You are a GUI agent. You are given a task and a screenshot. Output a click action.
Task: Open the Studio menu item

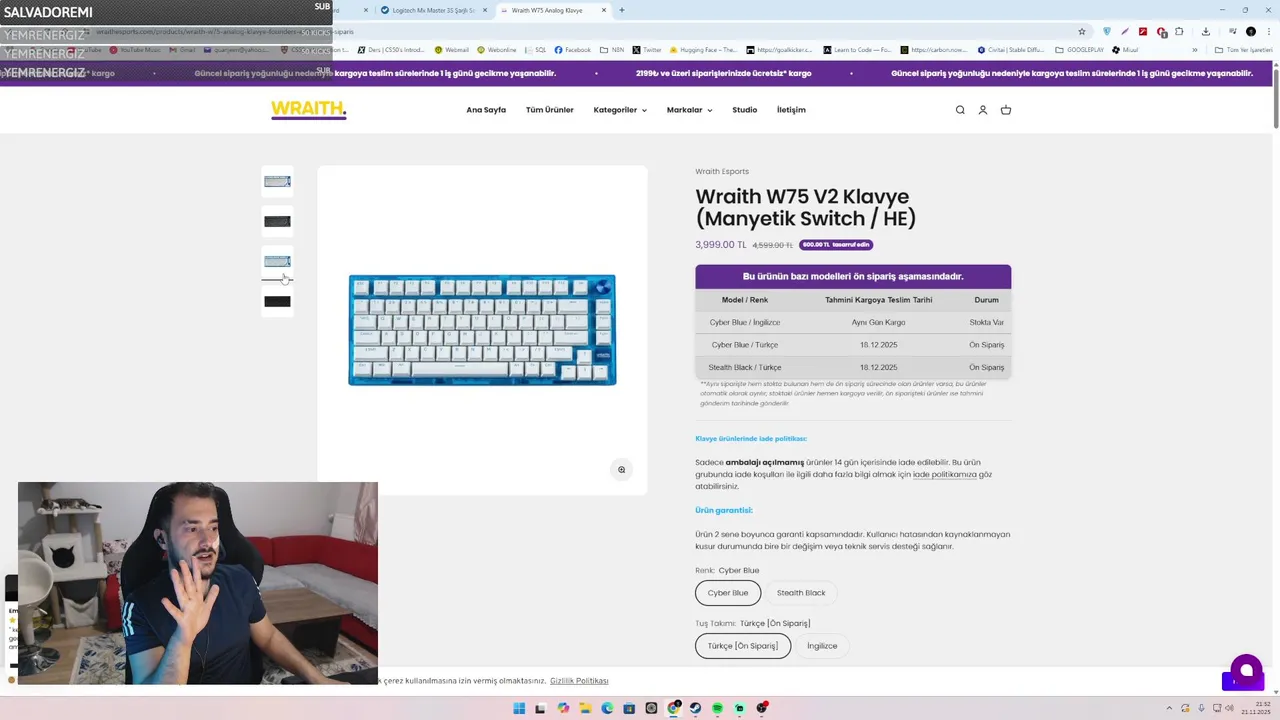click(x=744, y=110)
